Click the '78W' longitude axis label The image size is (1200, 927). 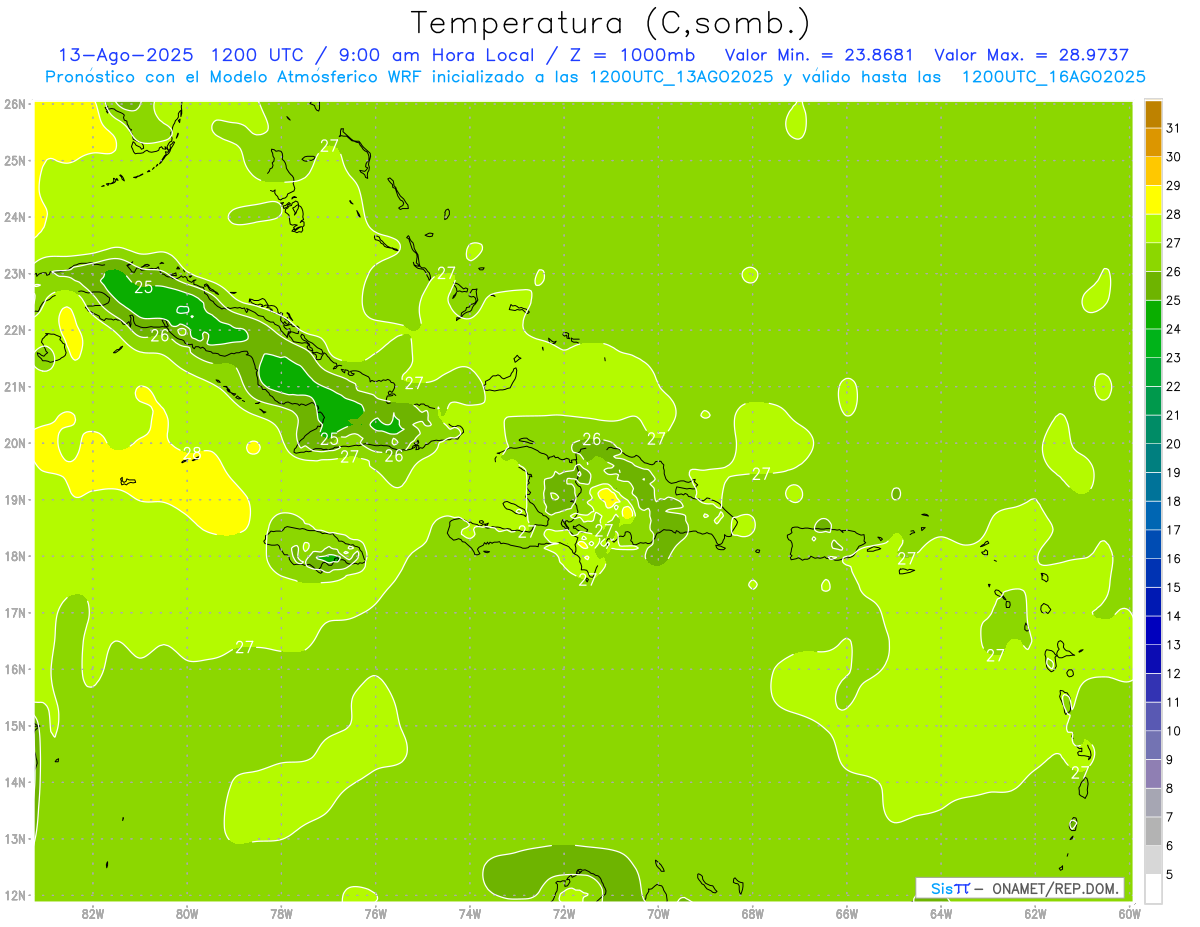pos(281,913)
